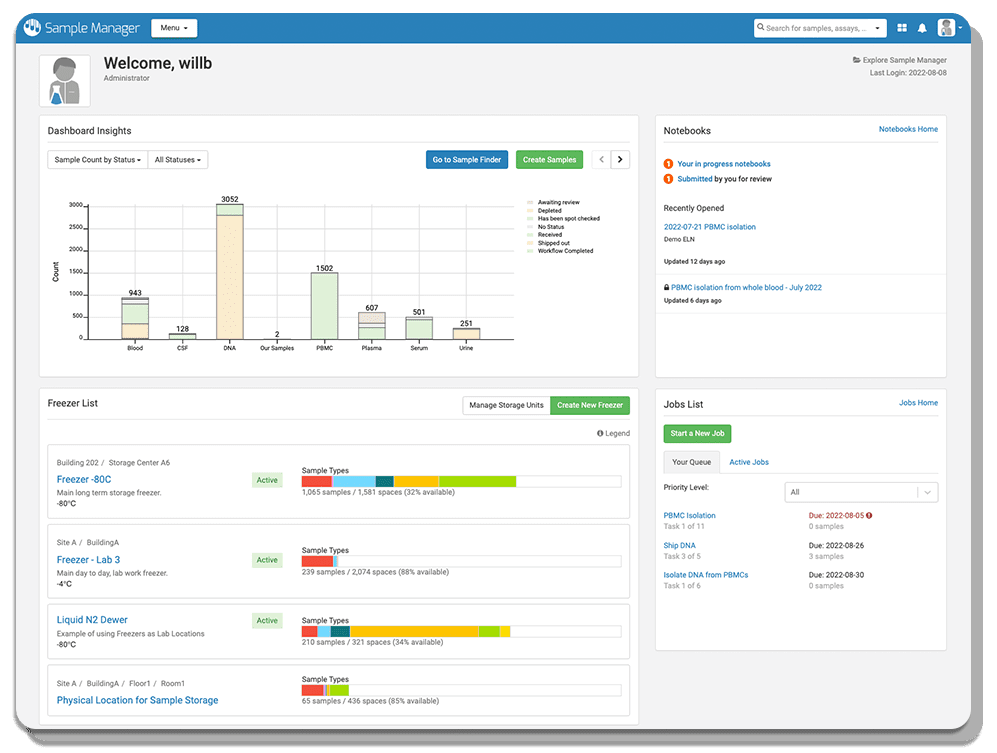This screenshot has height=753, width=997.
Task: Click the user avatar in top bar
Action: pyautogui.click(x=946, y=28)
